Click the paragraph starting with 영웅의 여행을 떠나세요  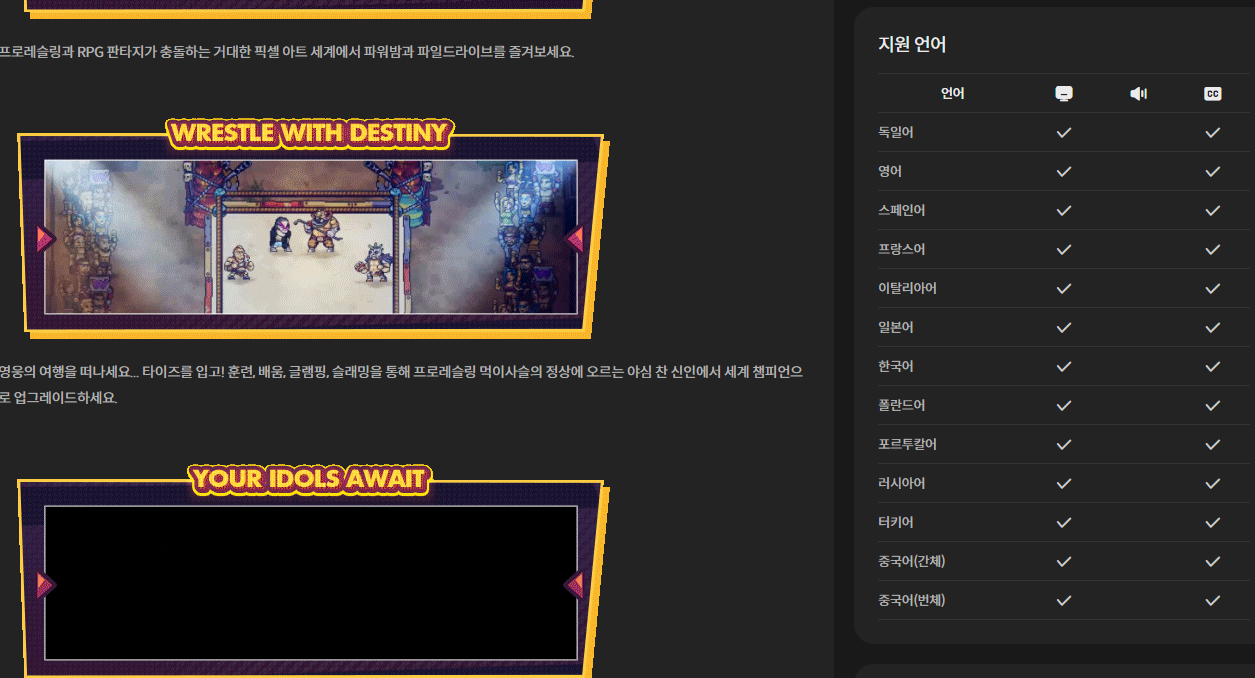pyautogui.click(x=401, y=384)
